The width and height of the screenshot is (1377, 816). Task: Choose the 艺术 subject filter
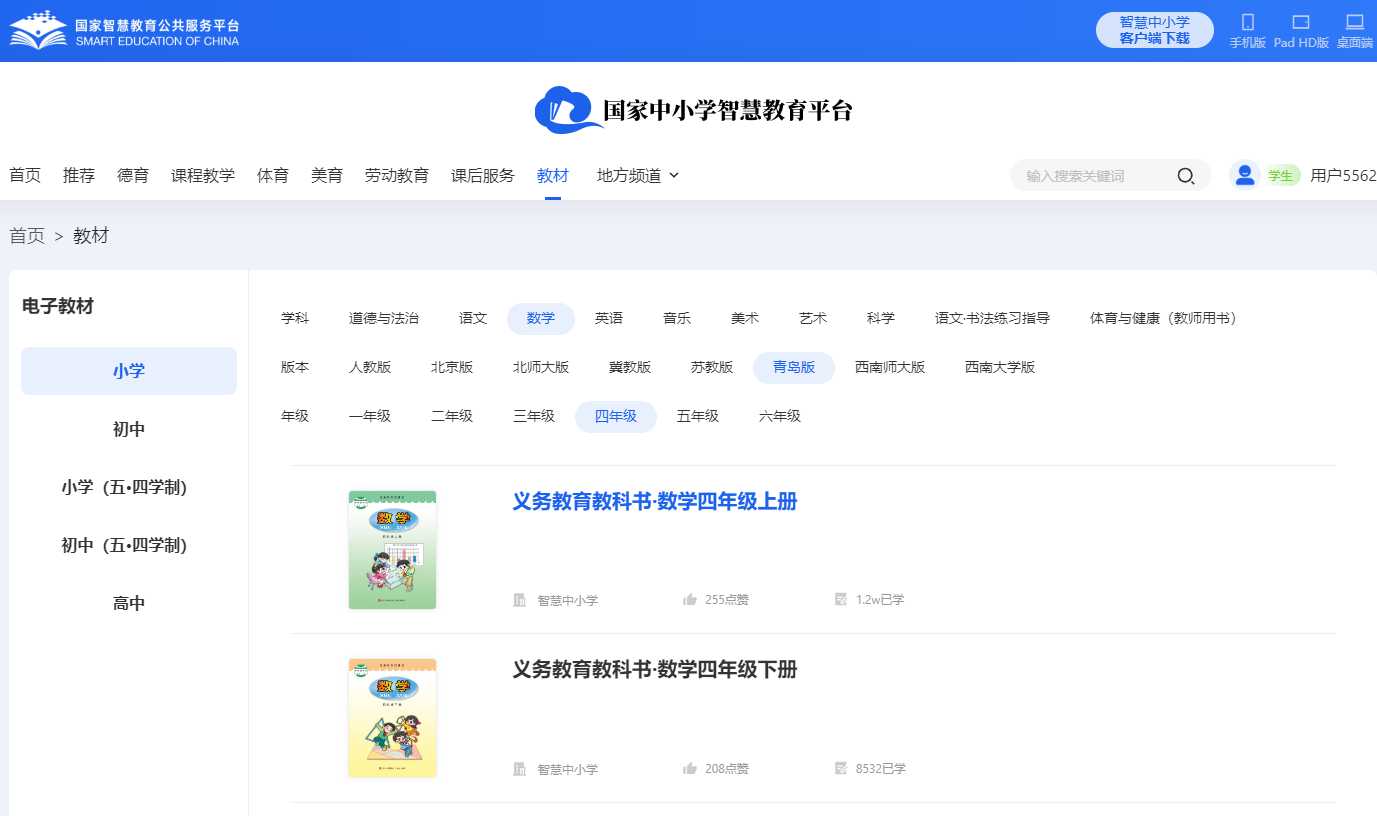pyautogui.click(x=813, y=318)
